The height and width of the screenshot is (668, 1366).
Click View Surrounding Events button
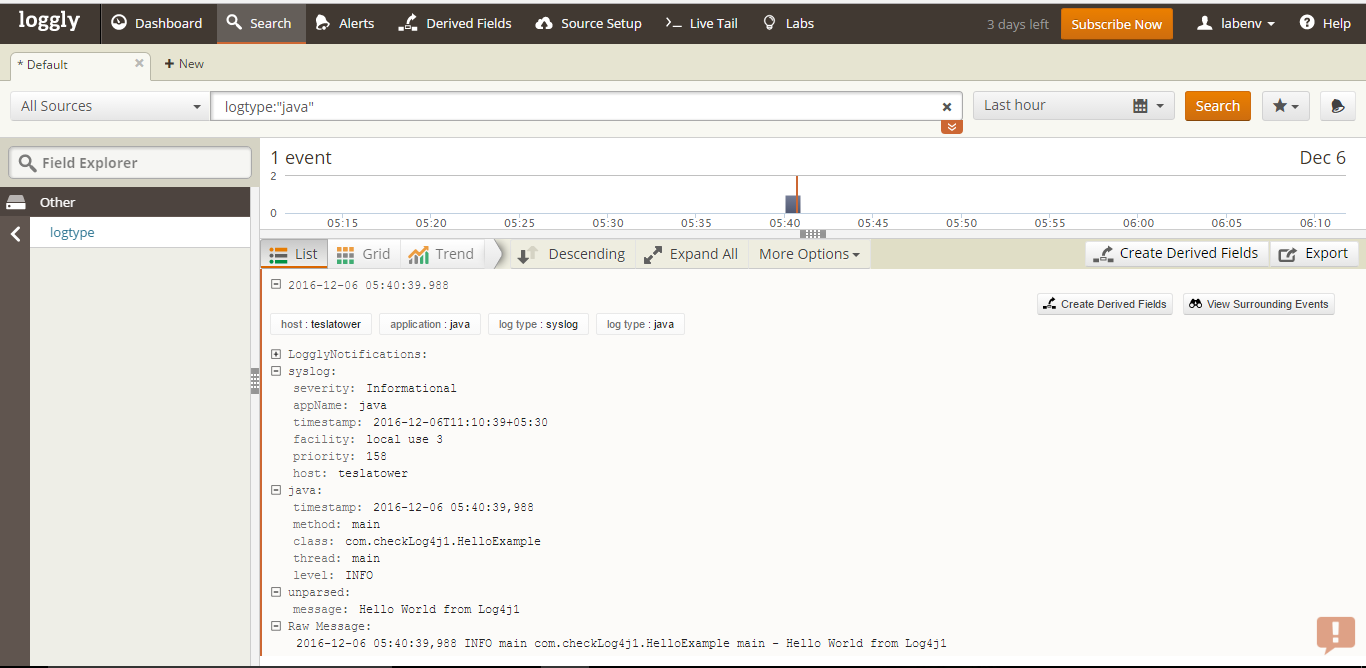tap(1258, 304)
